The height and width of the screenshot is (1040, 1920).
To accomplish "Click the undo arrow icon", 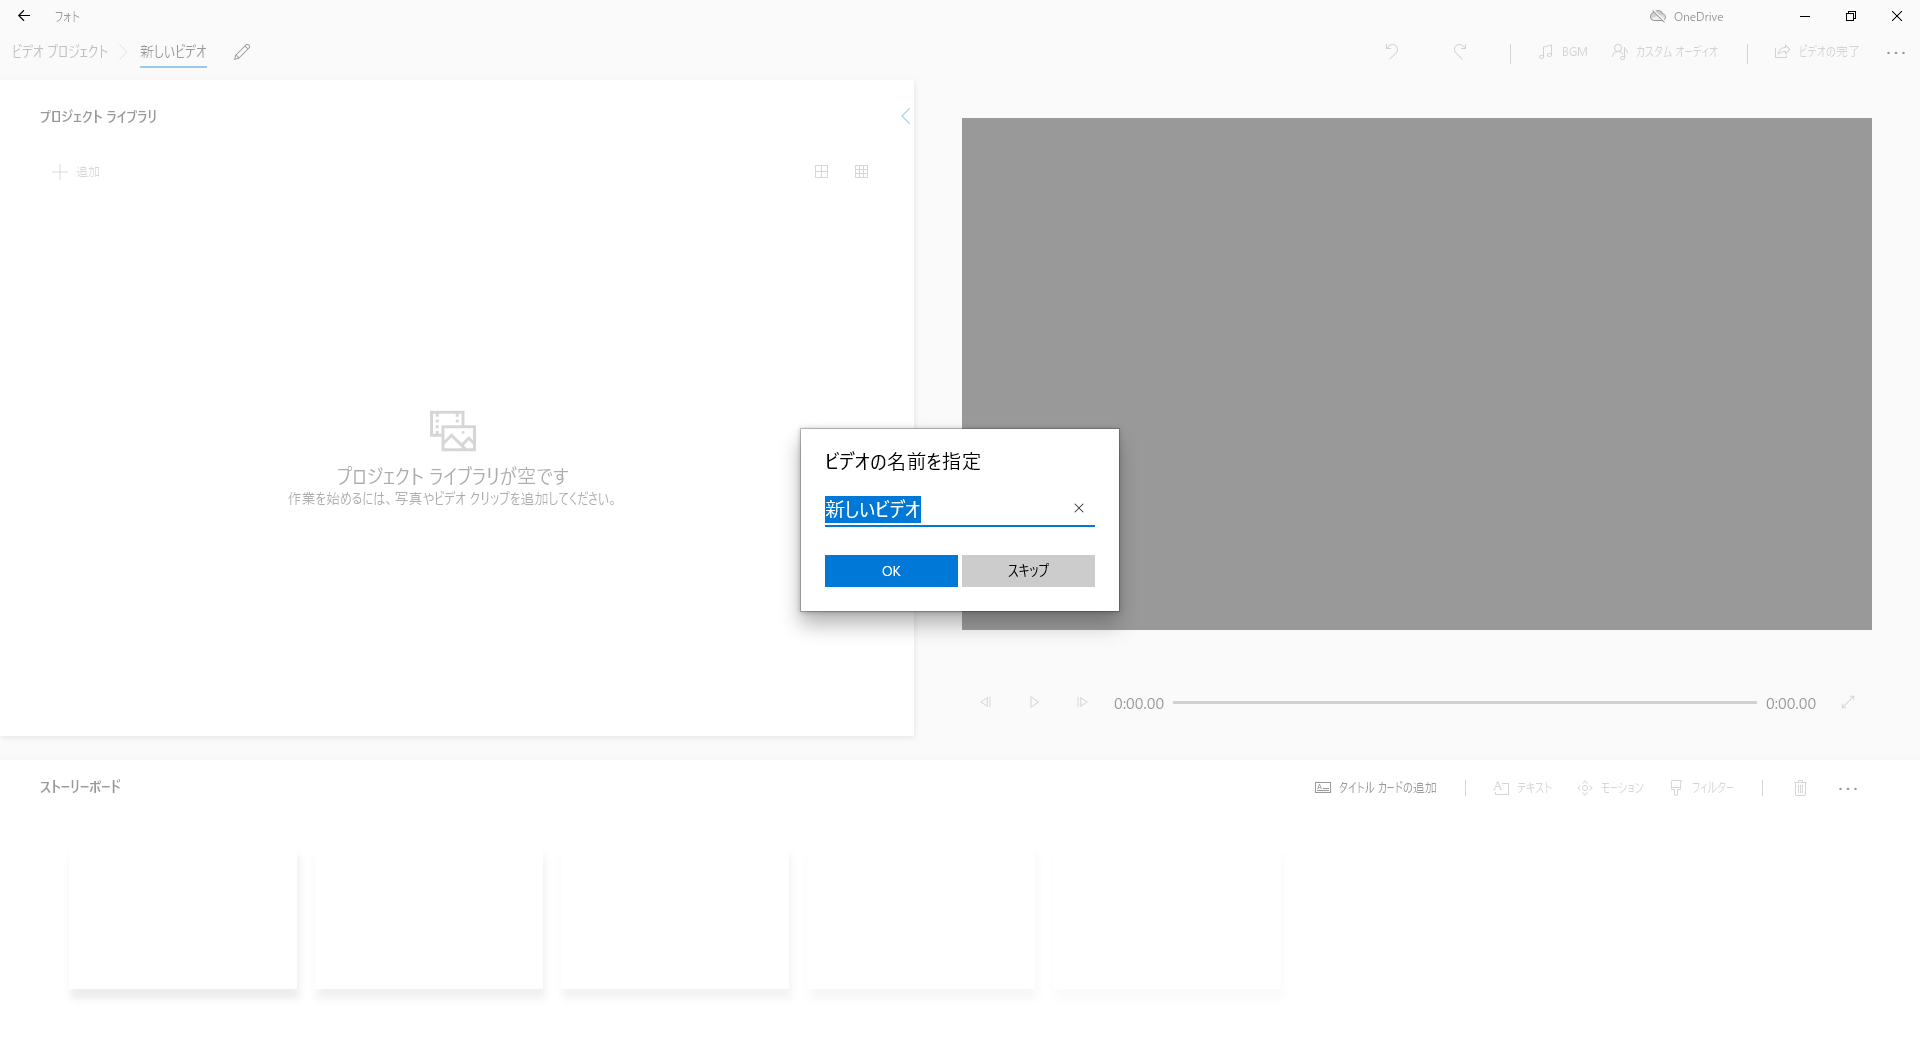I will (1391, 51).
